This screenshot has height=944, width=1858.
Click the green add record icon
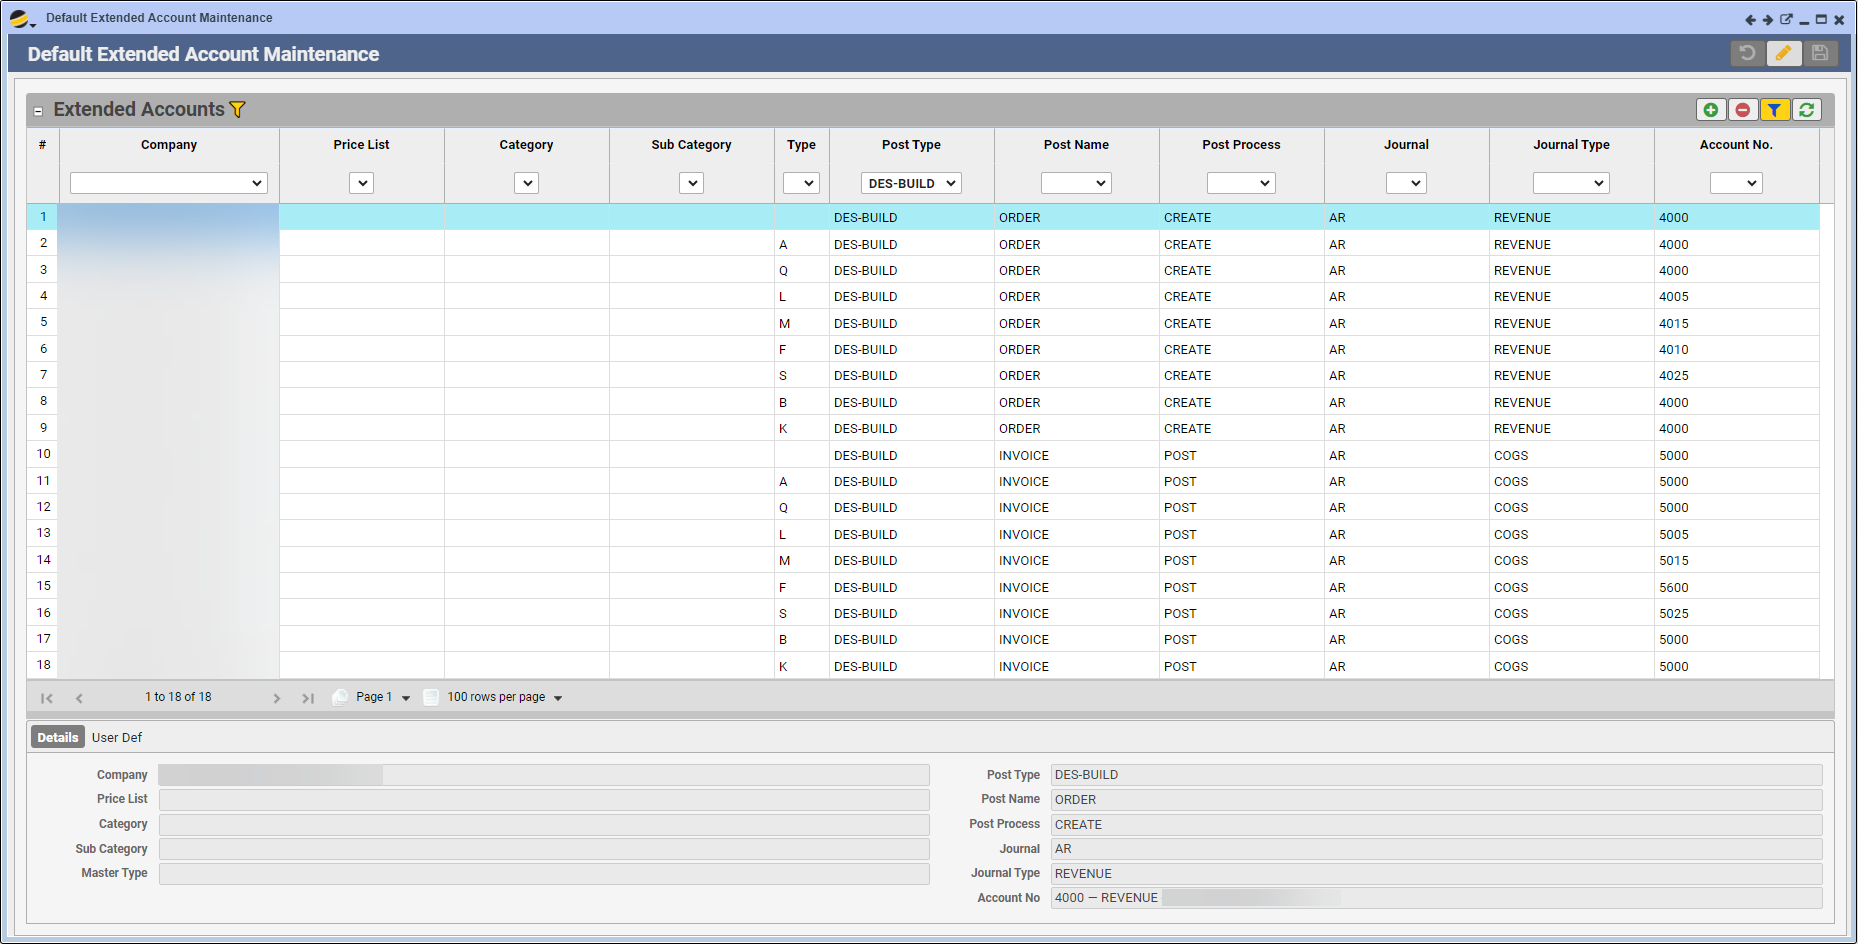(1711, 110)
